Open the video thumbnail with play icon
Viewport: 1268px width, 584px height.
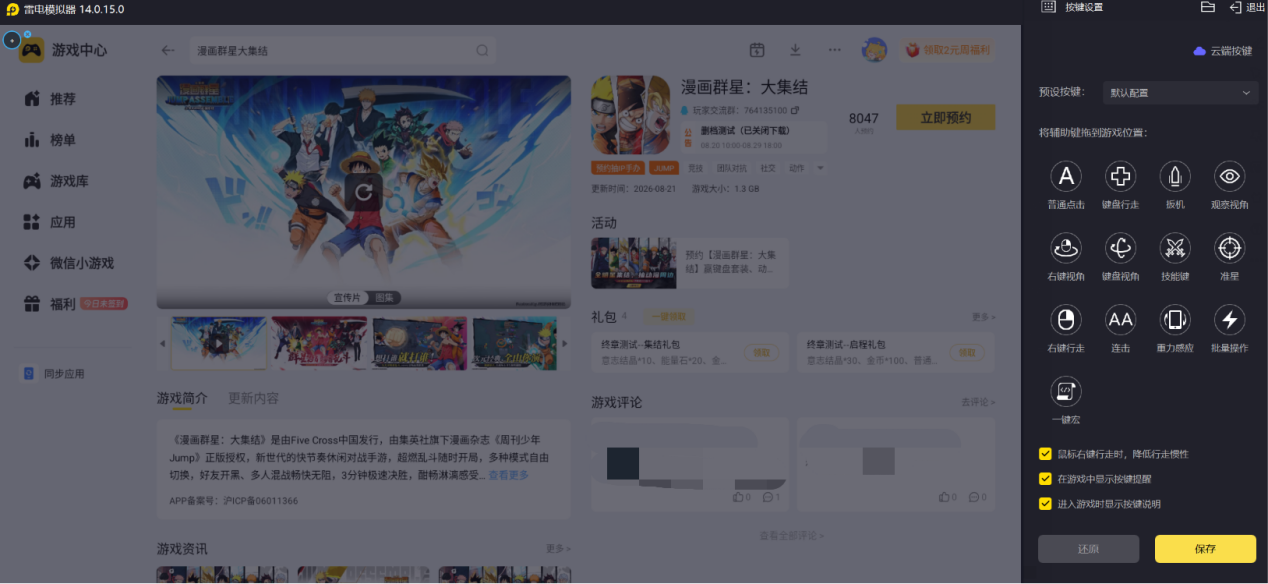[x=219, y=343]
